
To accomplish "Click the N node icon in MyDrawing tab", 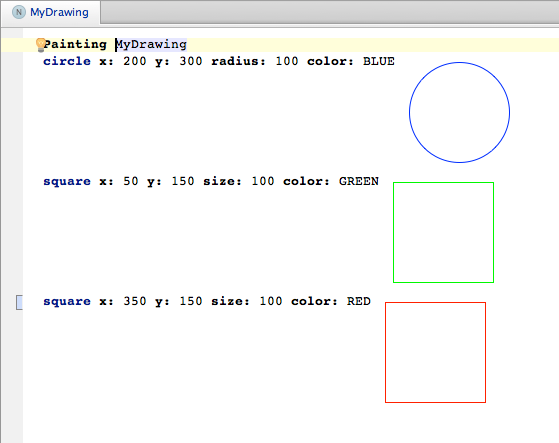I will coord(19,12).
